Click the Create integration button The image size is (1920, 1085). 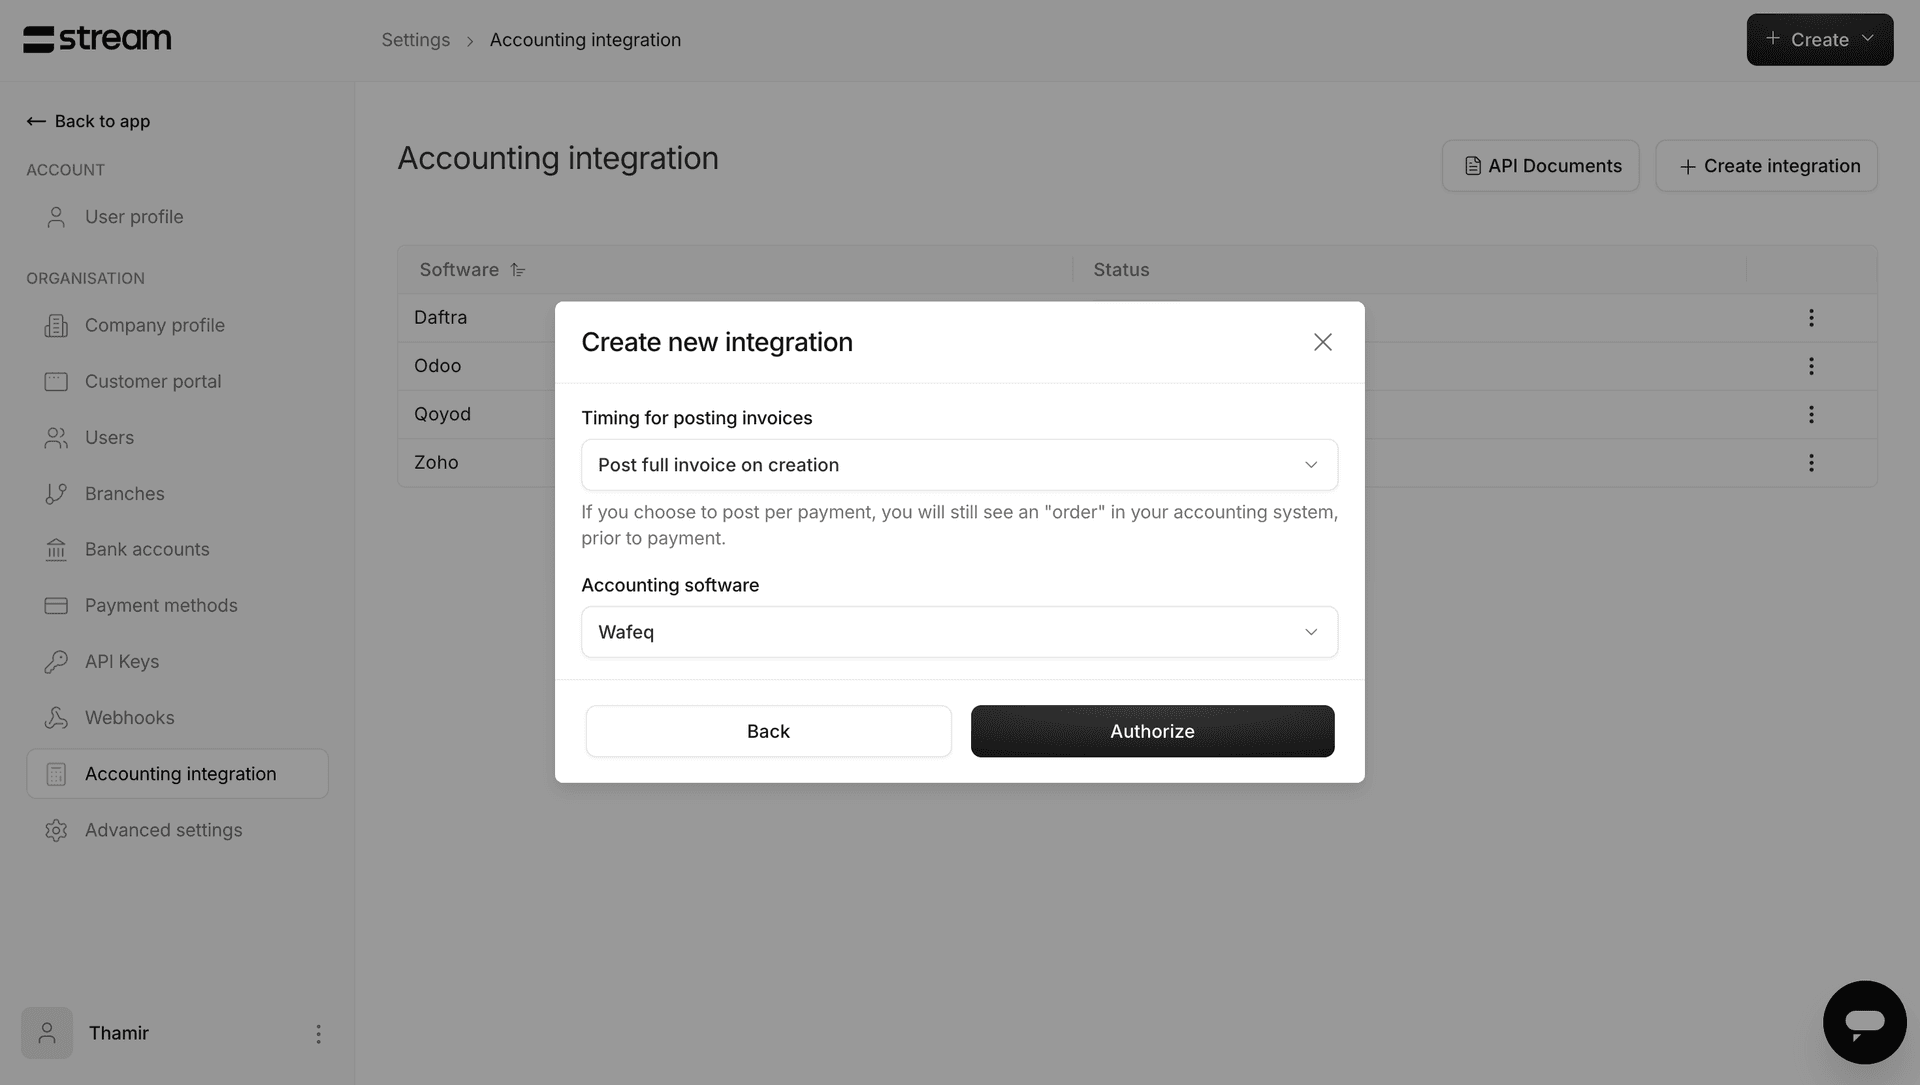(1766, 166)
